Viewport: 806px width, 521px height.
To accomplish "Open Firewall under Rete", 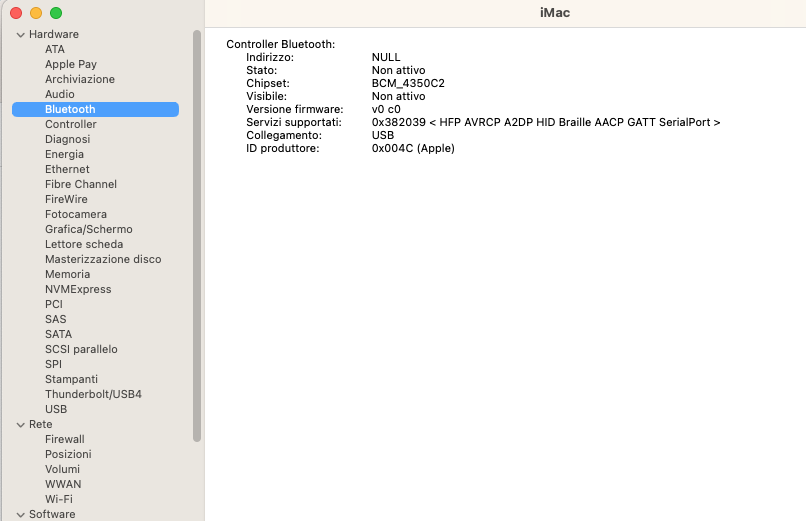I will [x=64, y=439].
